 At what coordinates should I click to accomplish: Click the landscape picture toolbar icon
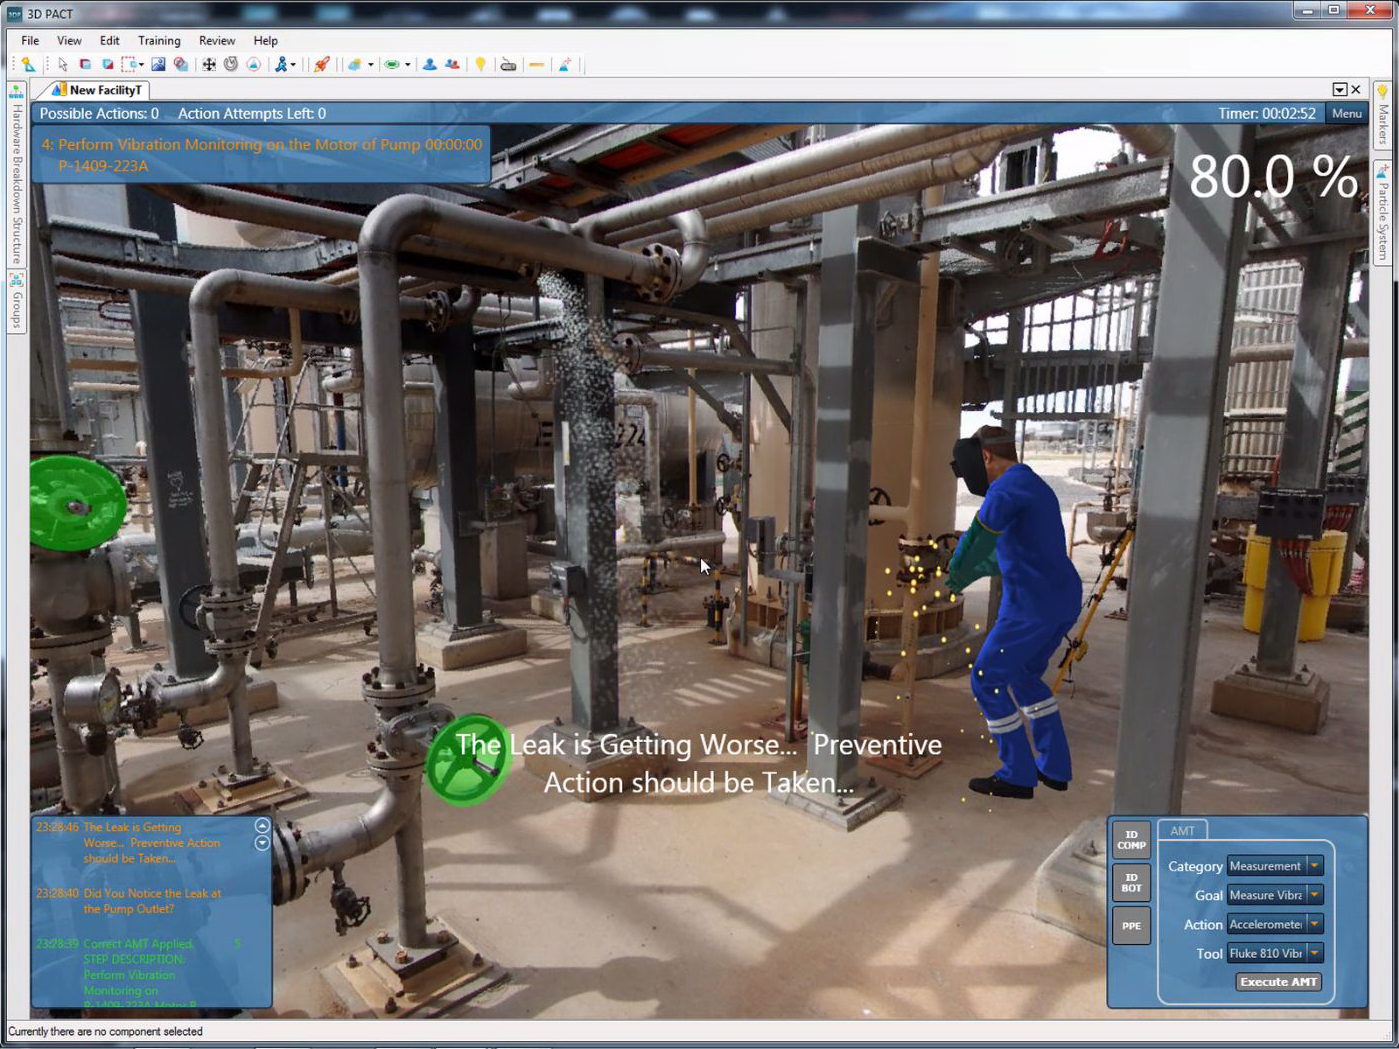point(158,65)
